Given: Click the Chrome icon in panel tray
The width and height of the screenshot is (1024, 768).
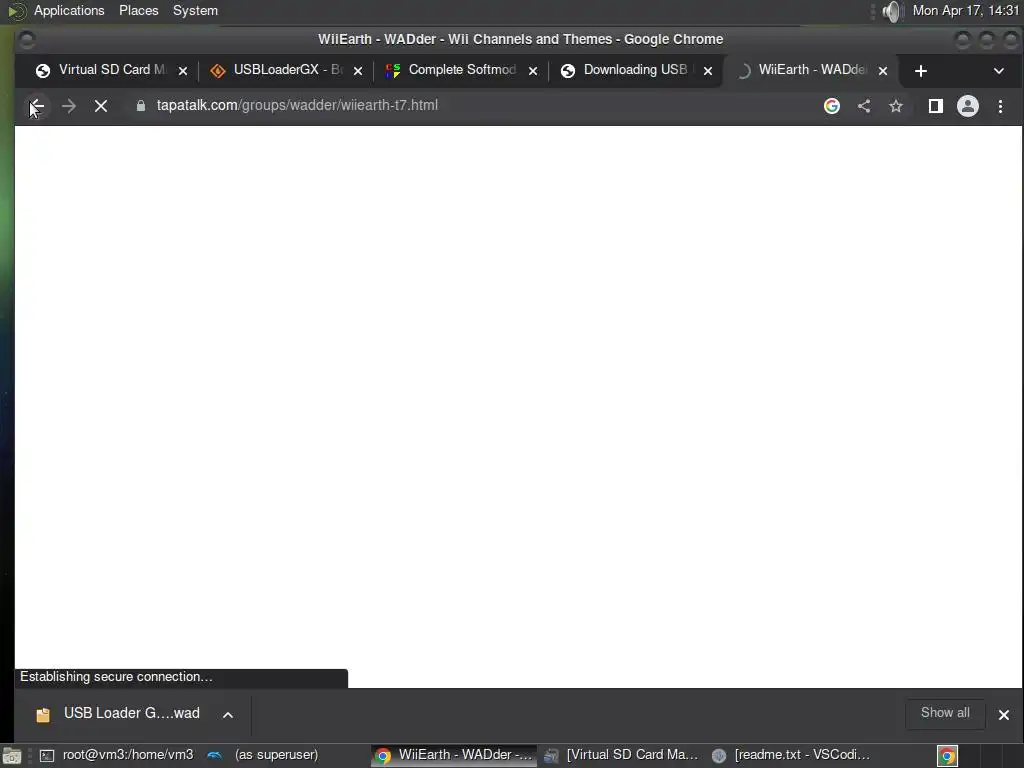Looking at the screenshot, I should pos(947,756).
